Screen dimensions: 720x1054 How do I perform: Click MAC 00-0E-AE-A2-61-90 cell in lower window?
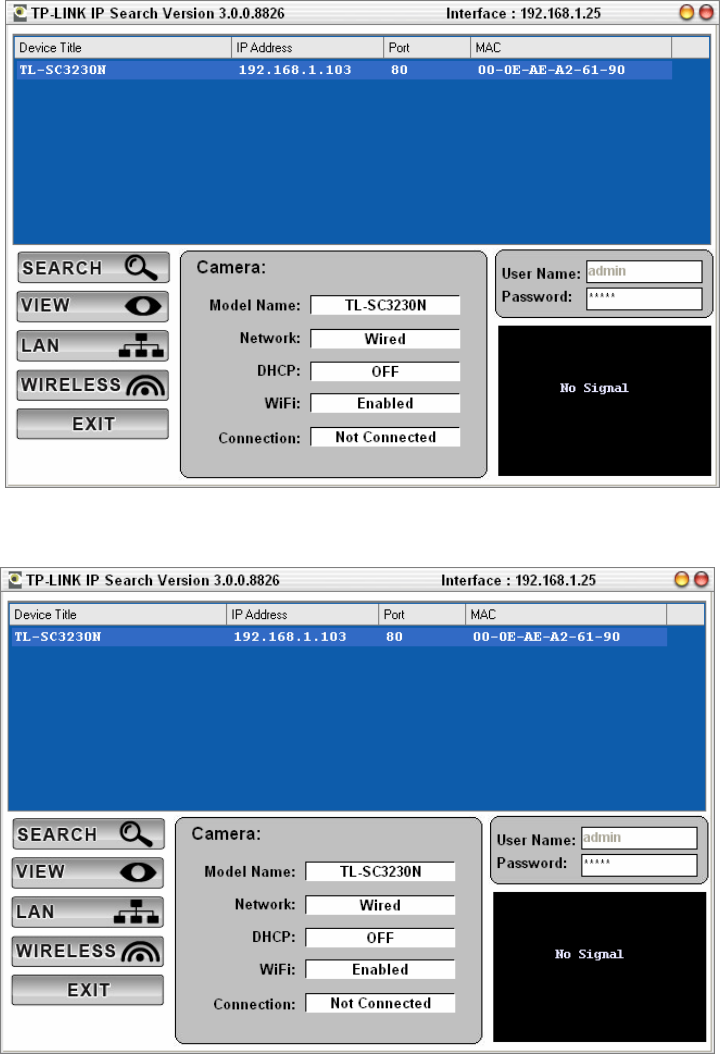coord(547,637)
